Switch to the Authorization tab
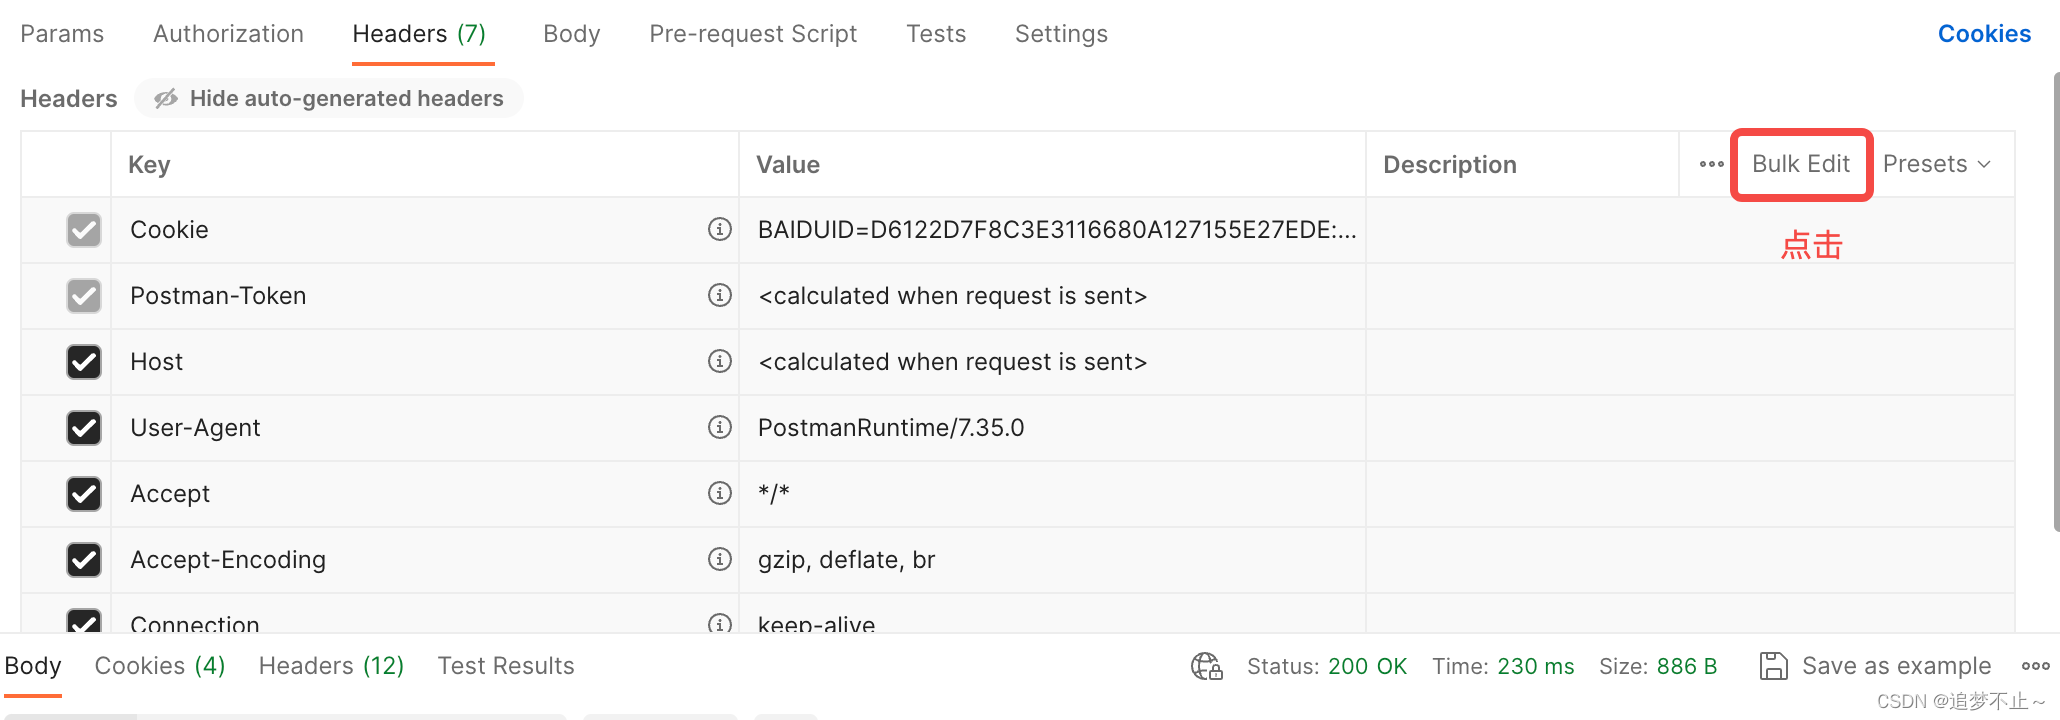This screenshot has width=2060, height=720. click(228, 34)
